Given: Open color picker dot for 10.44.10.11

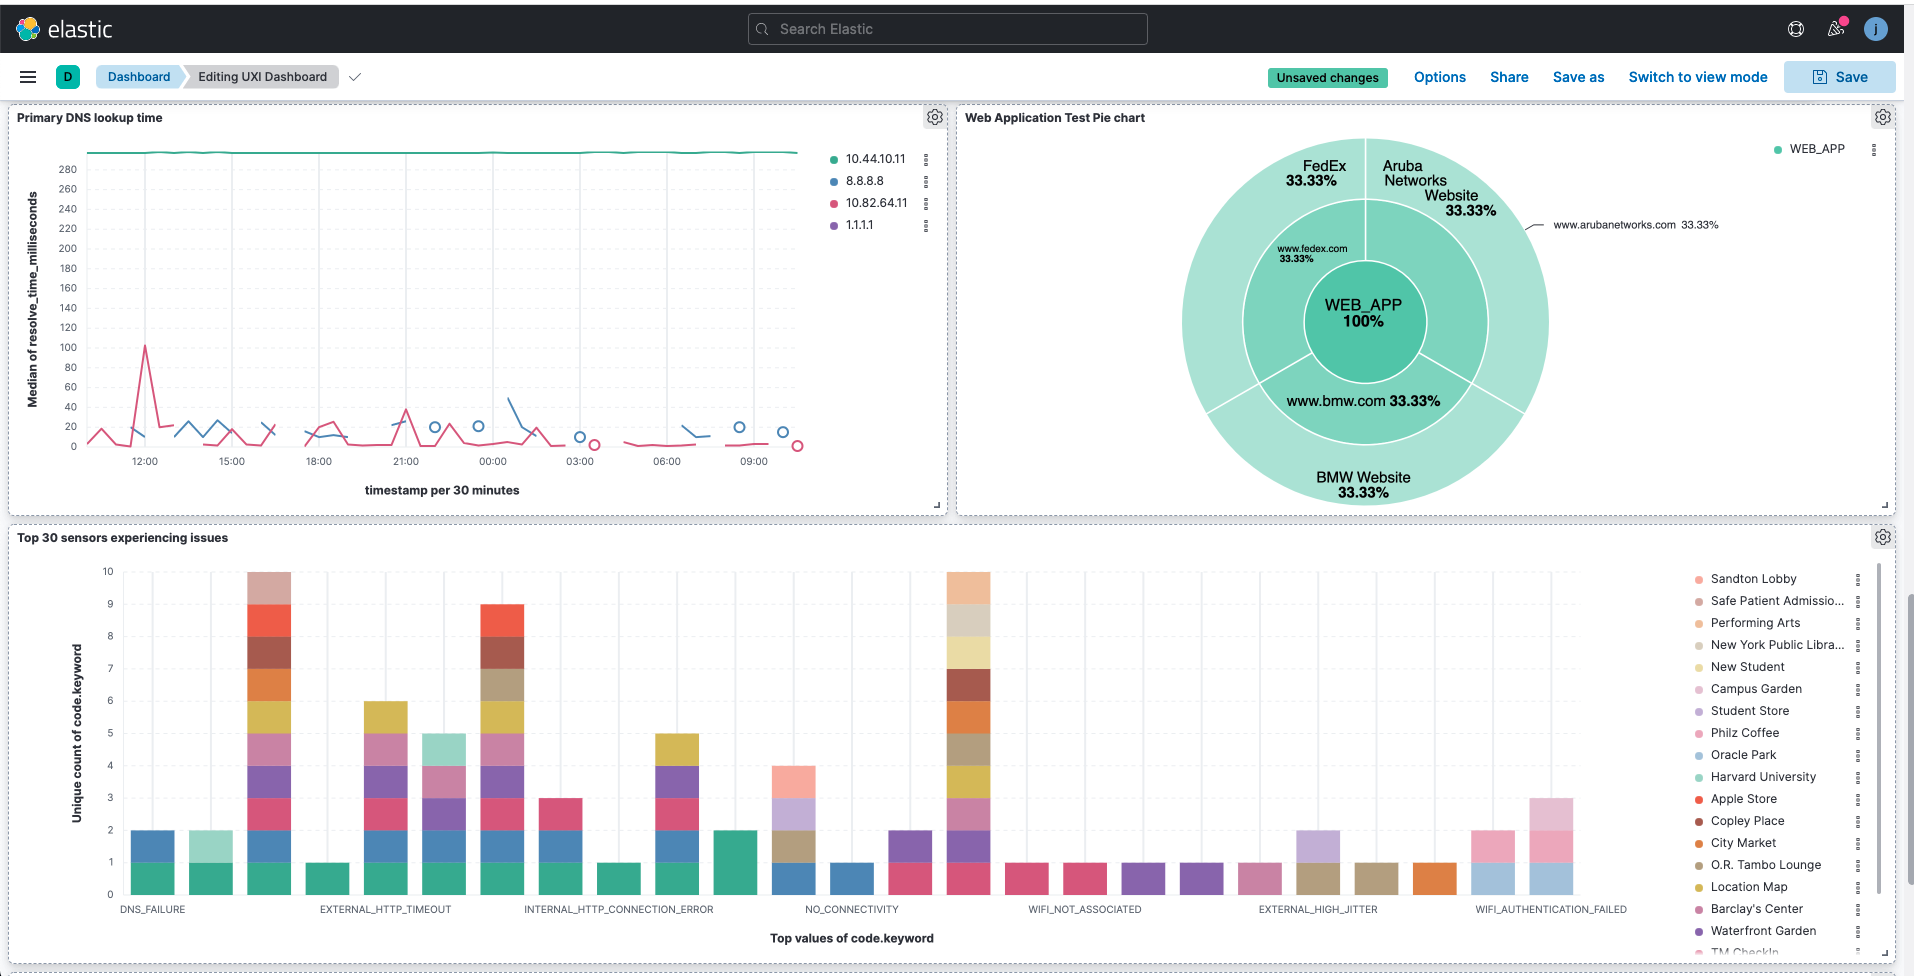Looking at the screenshot, I should point(834,160).
